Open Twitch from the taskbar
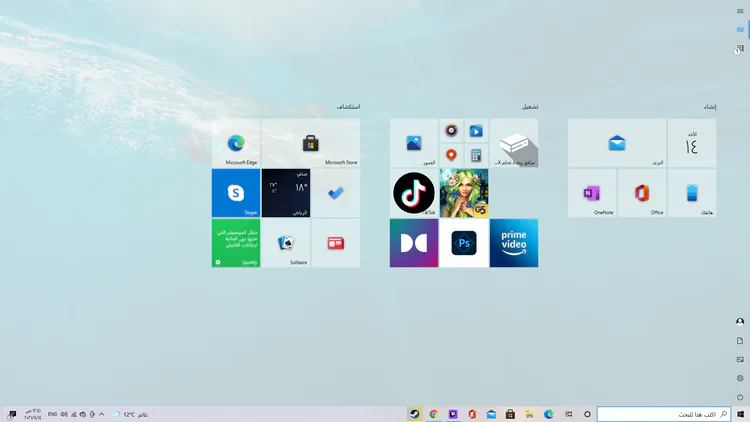The image size is (750, 422). pos(453,414)
